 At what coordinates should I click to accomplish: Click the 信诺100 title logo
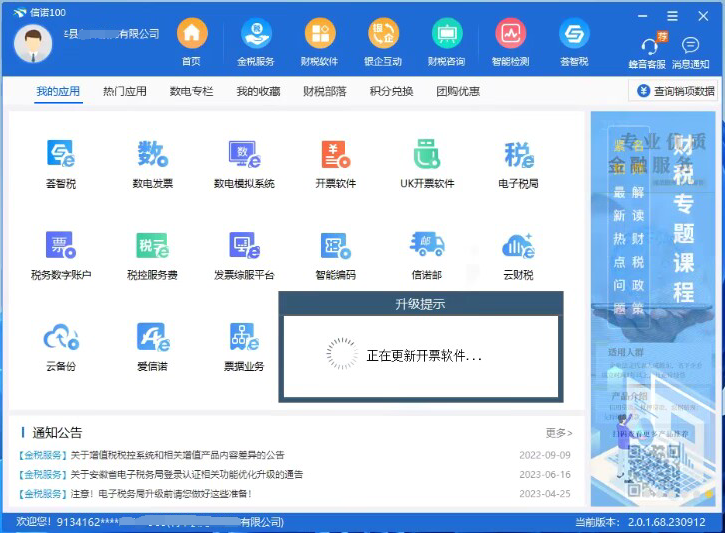tap(40, 12)
